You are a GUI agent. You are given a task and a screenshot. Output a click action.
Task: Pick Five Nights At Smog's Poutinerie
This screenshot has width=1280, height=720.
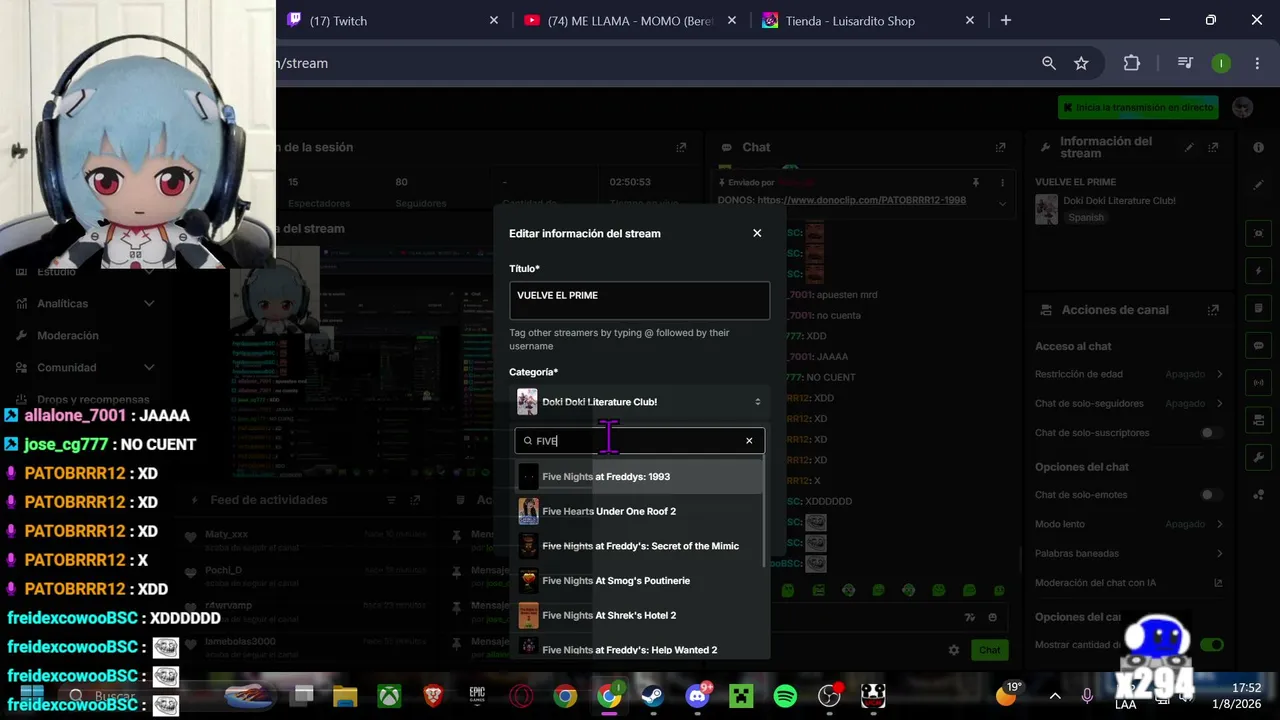[639, 581]
